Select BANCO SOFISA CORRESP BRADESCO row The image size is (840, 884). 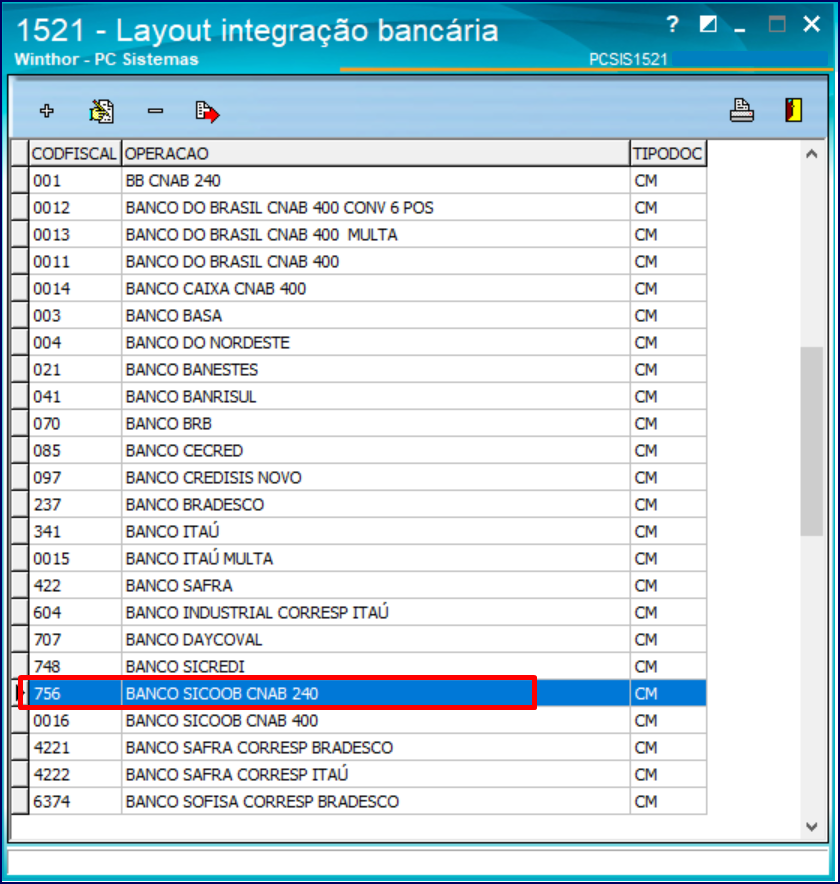(368, 802)
